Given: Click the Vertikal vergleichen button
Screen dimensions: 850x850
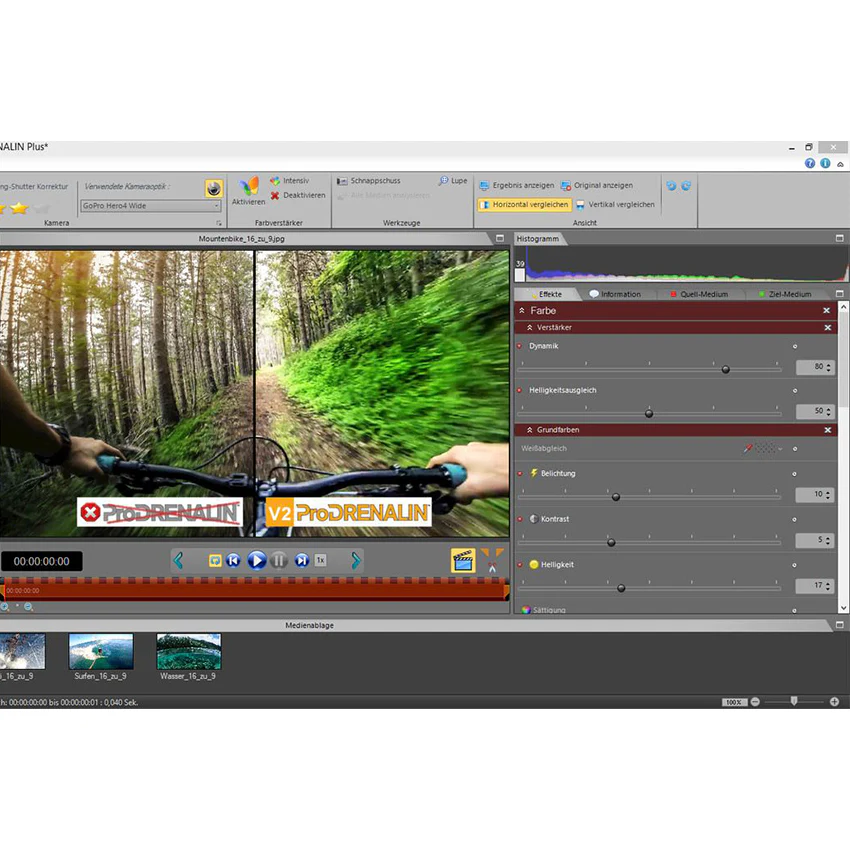Looking at the screenshot, I should pos(615,204).
